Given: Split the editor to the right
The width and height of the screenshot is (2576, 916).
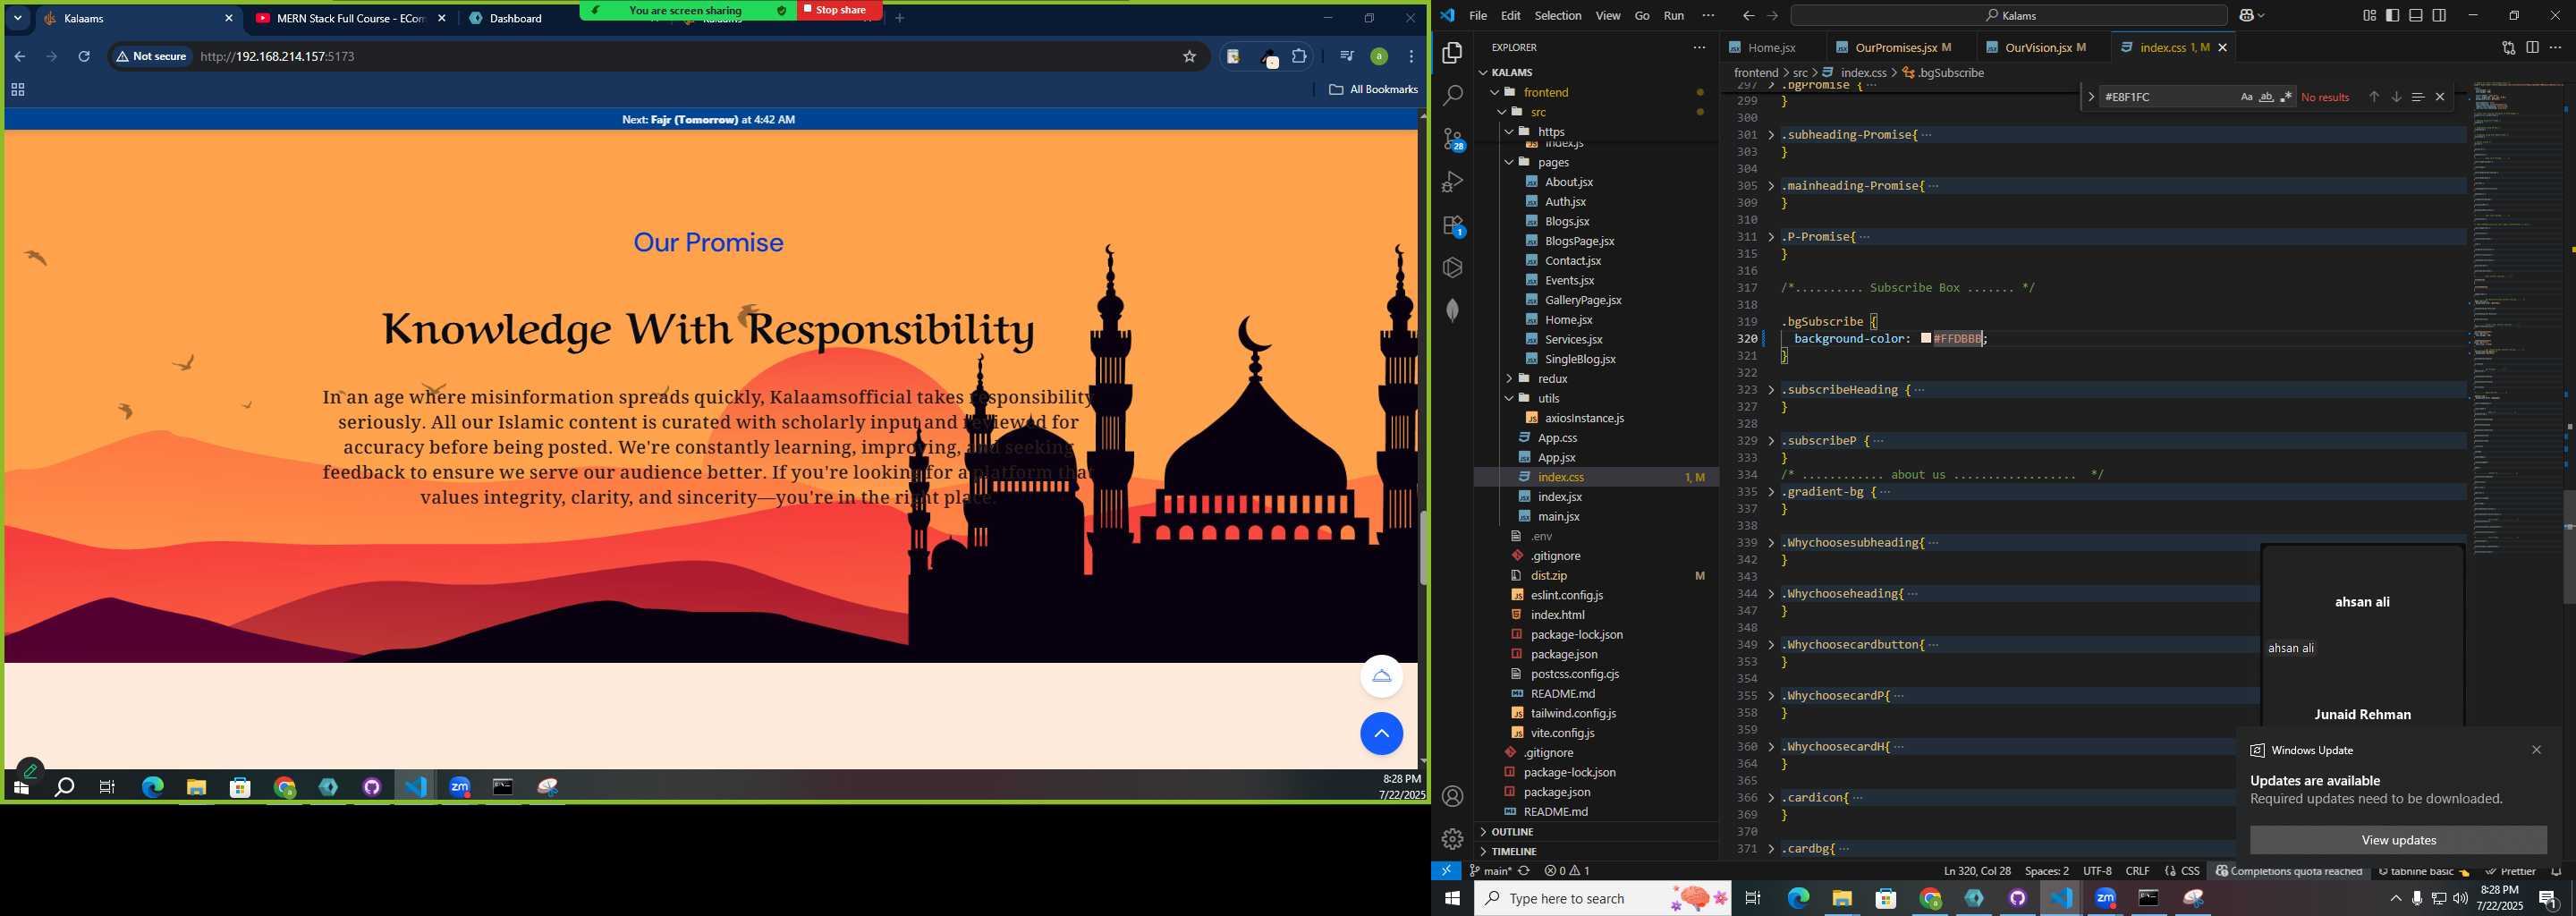Looking at the screenshot, I should [2532, 47].
